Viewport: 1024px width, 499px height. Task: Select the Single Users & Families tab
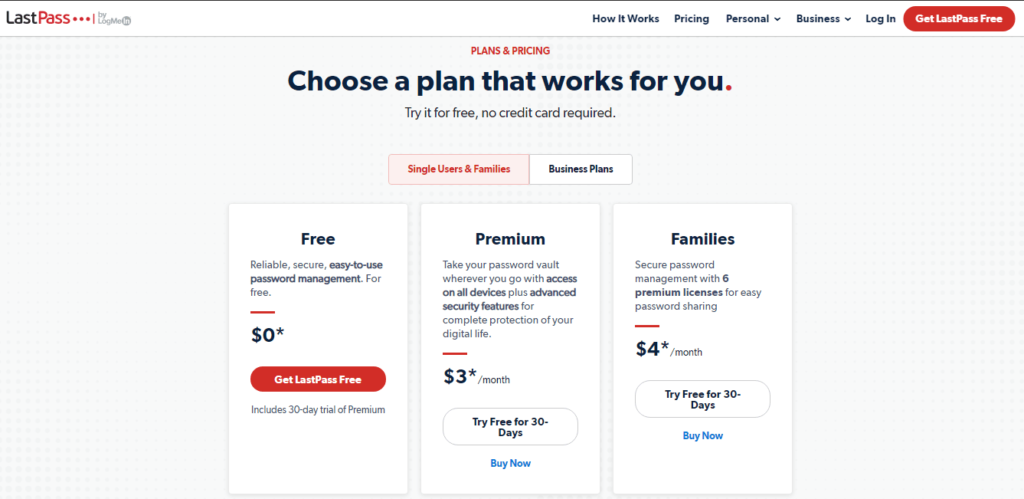tap(459, 169)
